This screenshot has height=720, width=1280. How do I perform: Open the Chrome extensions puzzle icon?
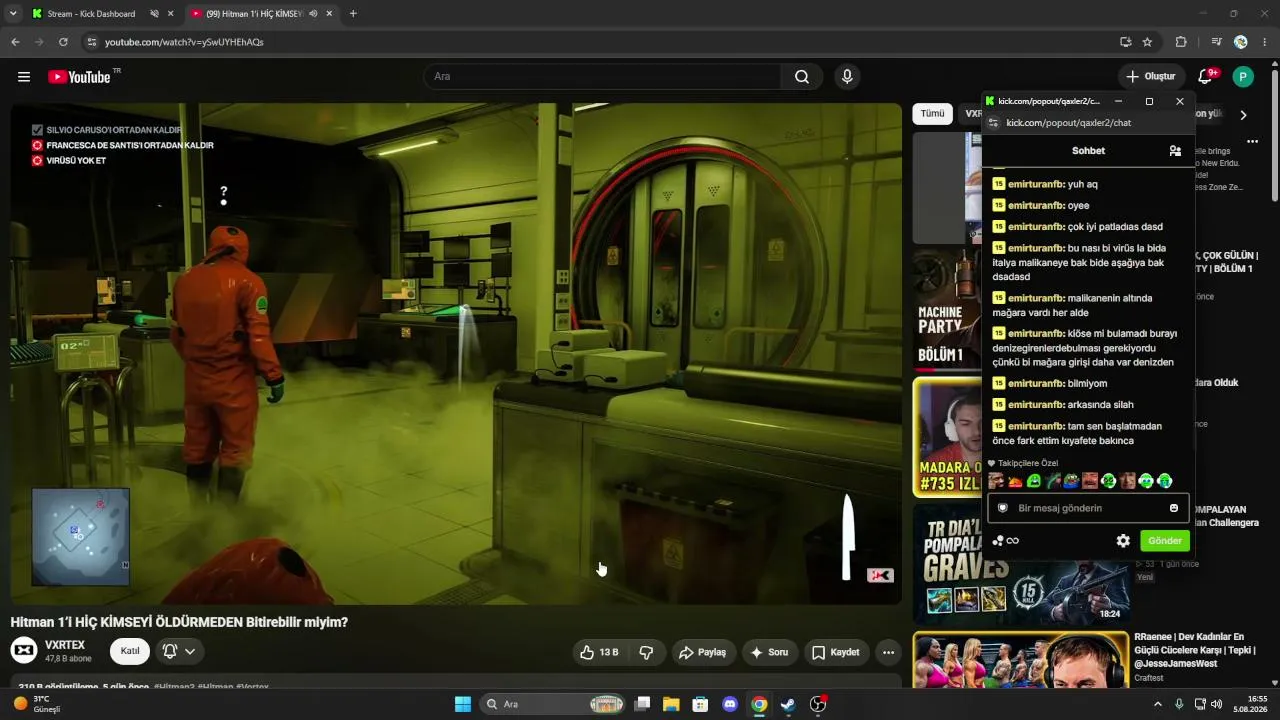[x=1181, y=42]
